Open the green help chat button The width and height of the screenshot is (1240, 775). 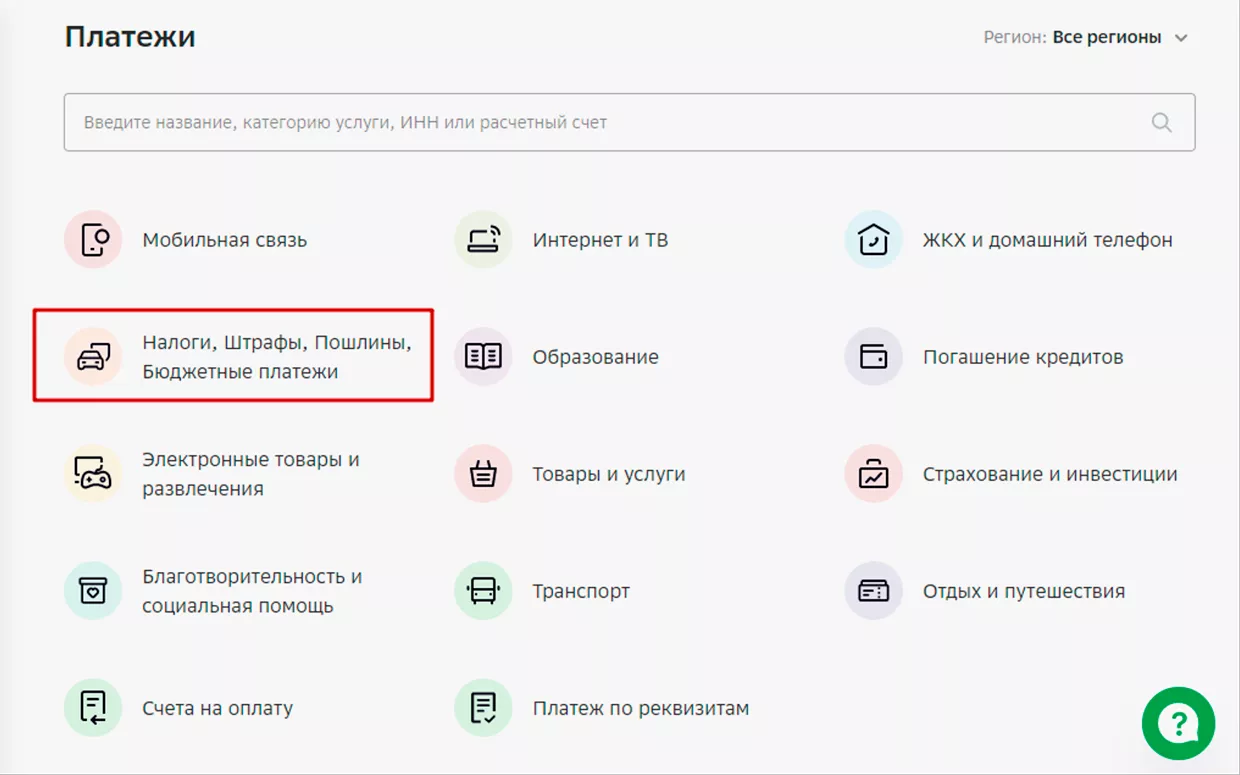point(1178,723)
